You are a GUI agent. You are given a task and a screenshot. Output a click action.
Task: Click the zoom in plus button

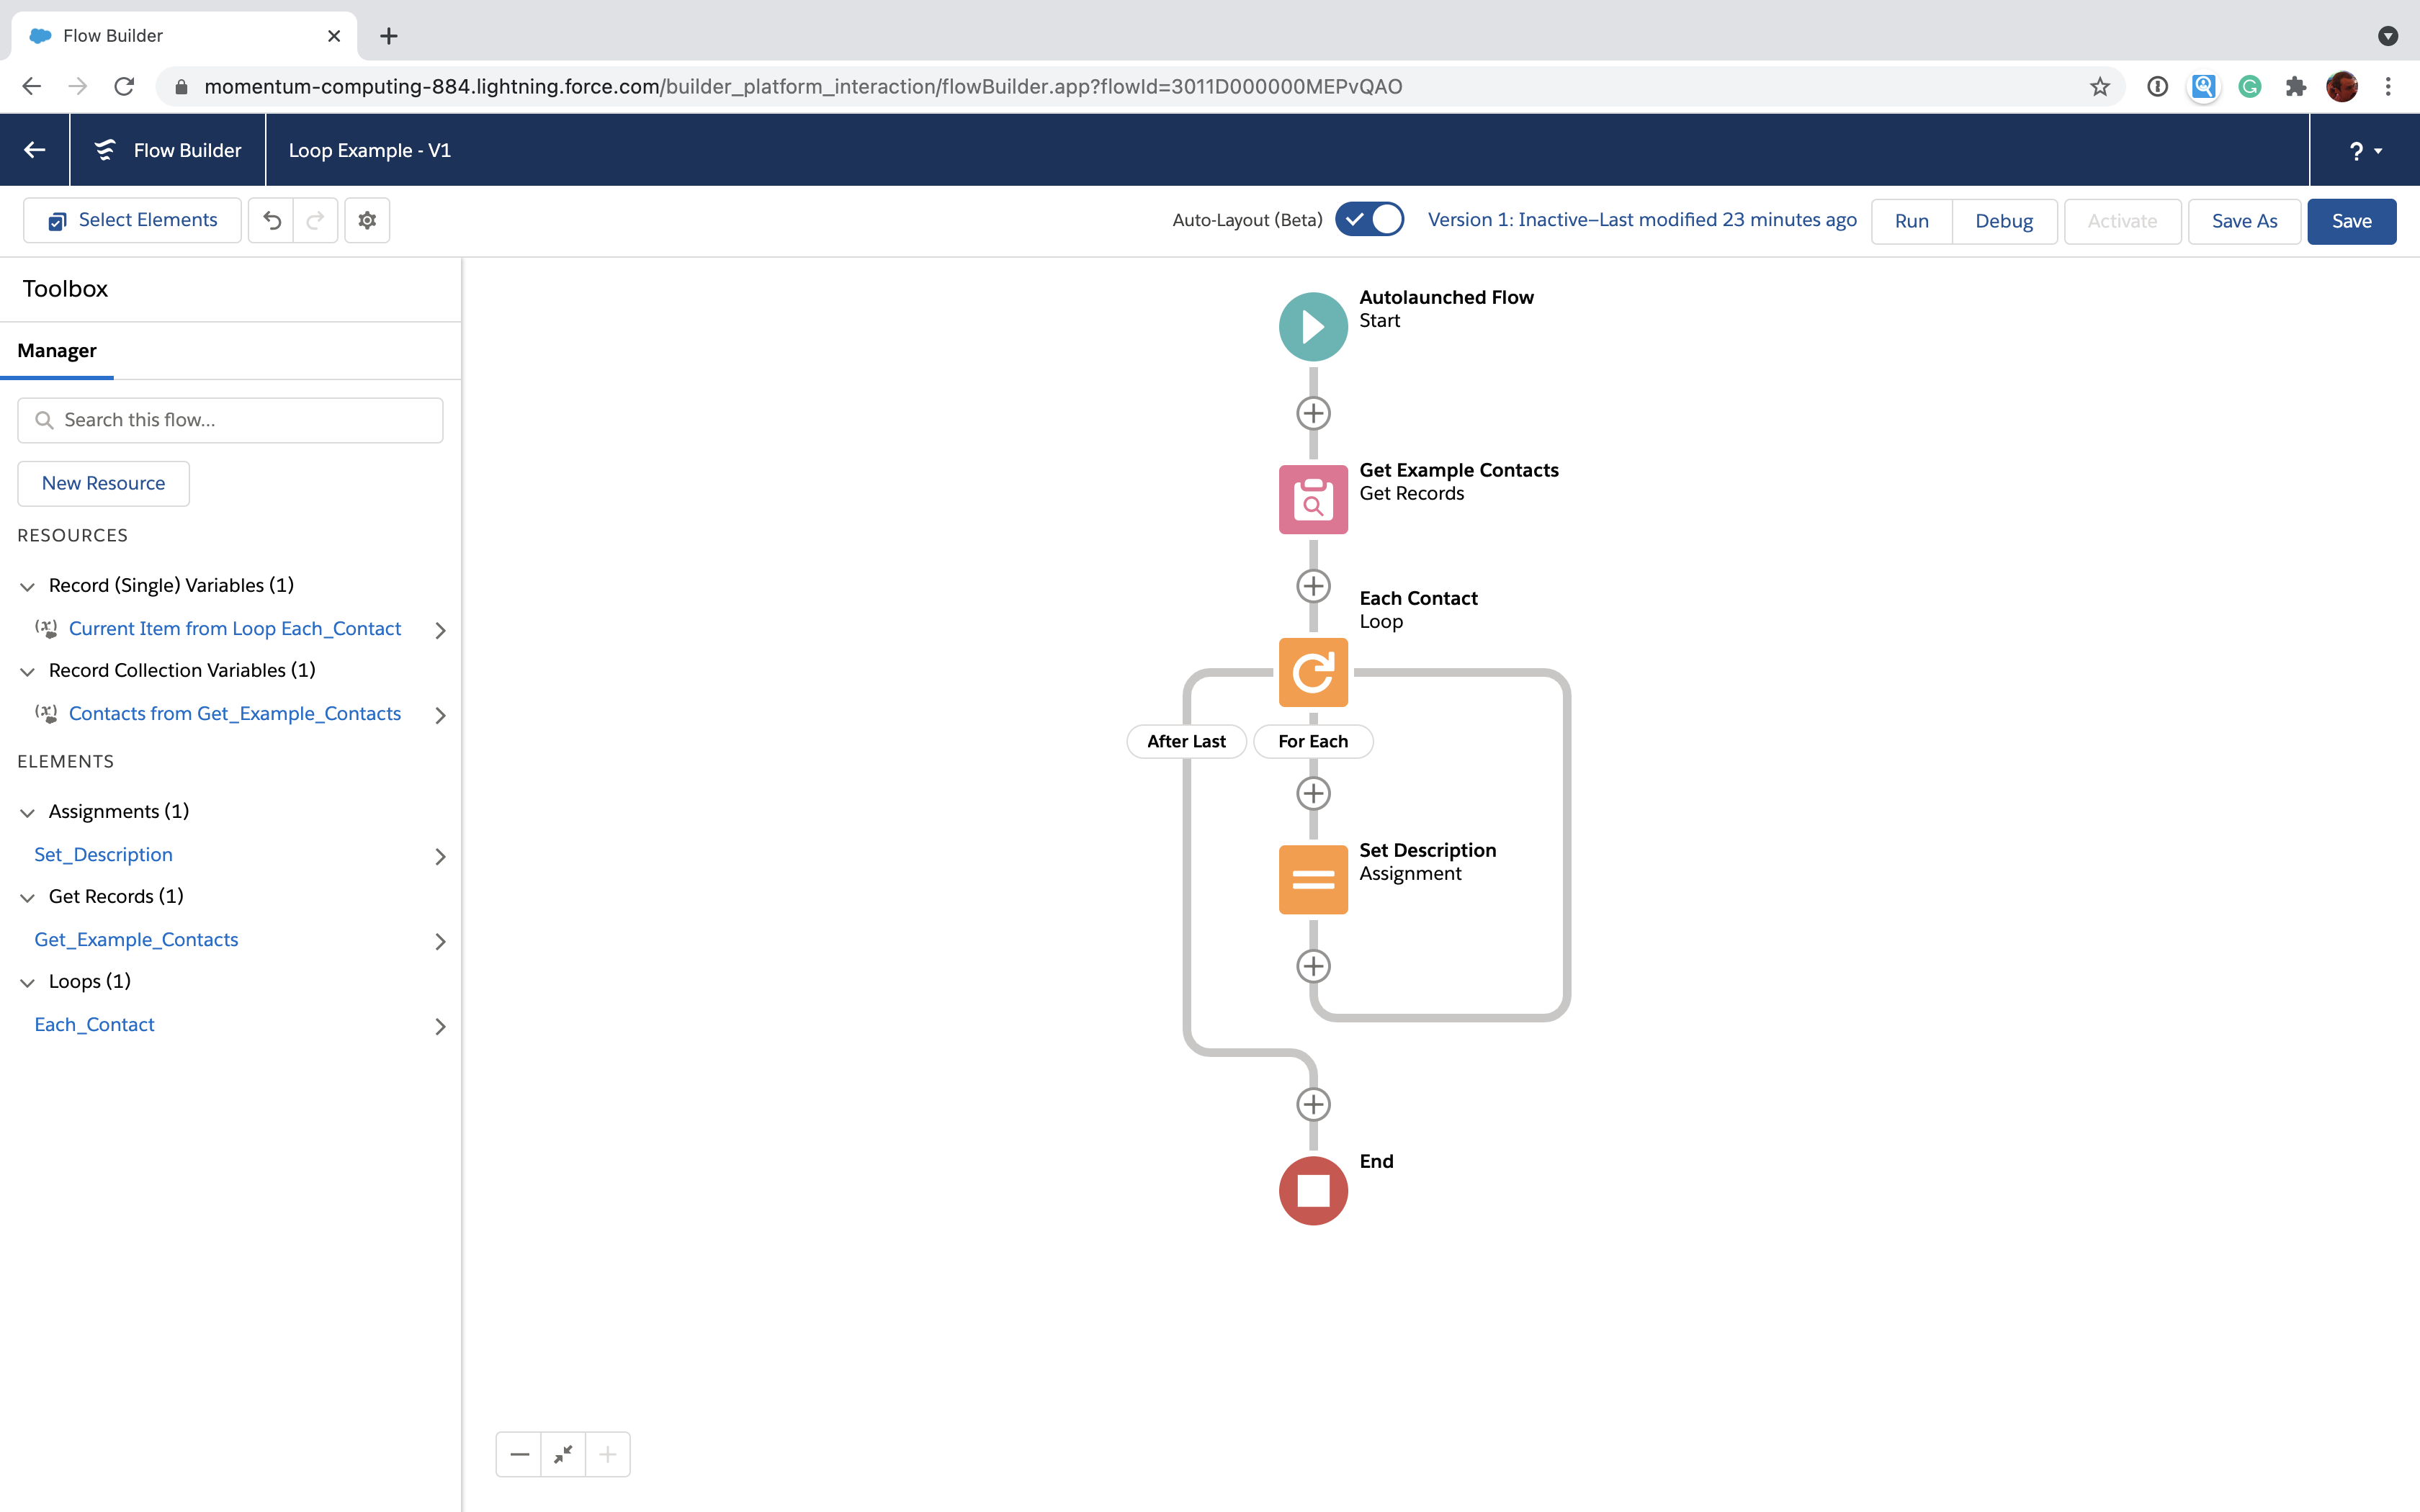click(x=608, y=1453)
